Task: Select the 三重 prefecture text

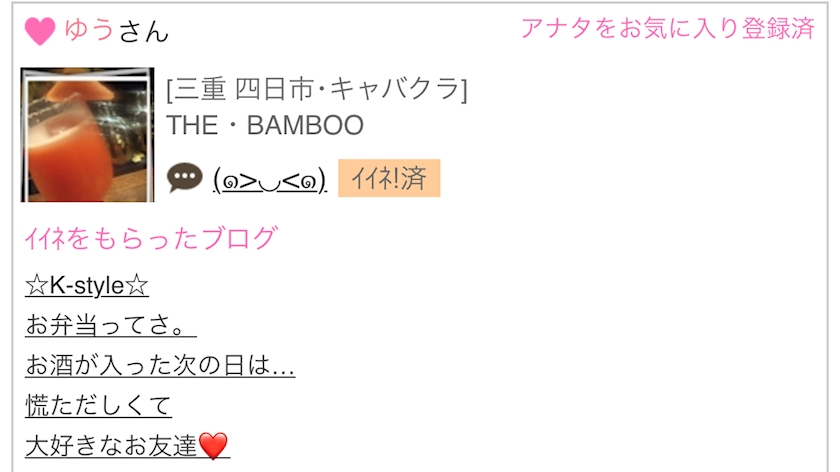Action: pyautogui.click(x=200, y=89)
